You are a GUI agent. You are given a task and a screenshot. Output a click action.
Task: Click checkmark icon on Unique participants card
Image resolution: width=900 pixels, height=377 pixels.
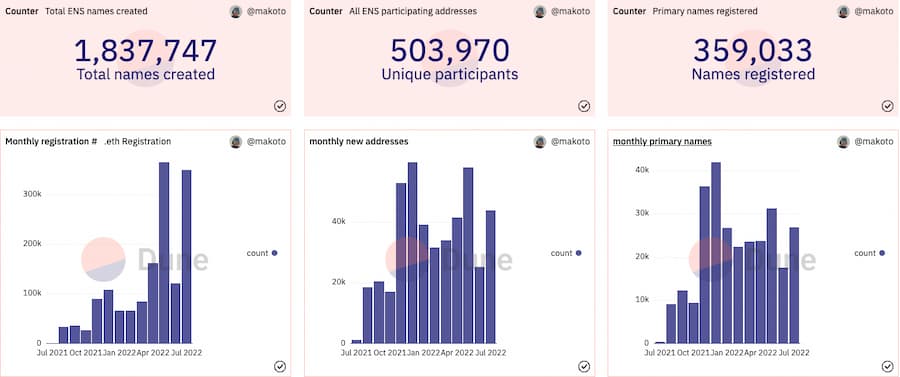tap(584, 106)
